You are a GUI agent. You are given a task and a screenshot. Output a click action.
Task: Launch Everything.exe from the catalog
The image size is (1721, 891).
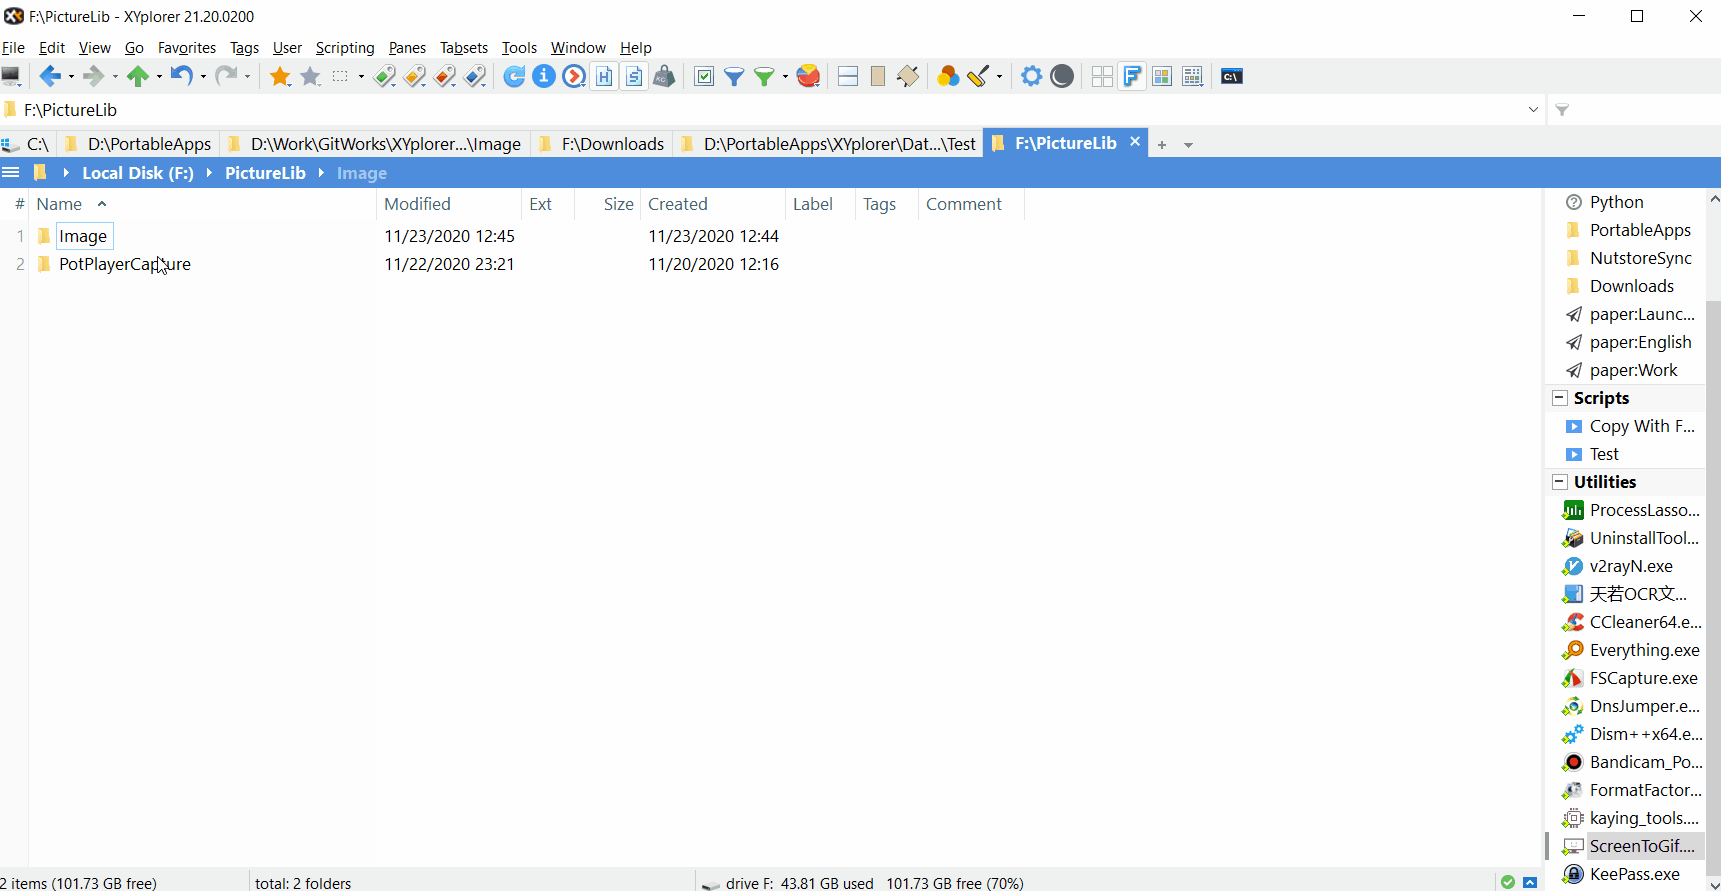tap(1632, 650)
